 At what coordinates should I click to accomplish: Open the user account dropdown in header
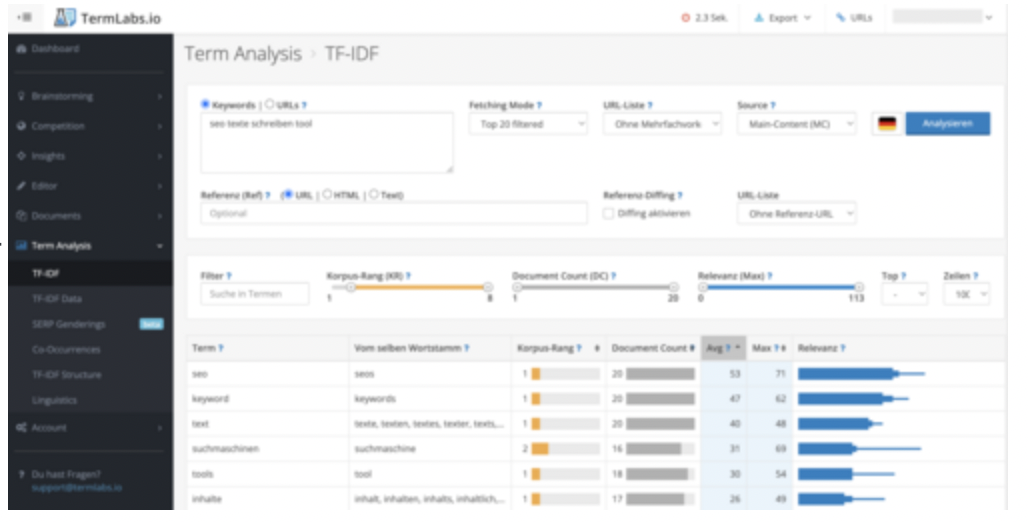[x=943, y=17]
